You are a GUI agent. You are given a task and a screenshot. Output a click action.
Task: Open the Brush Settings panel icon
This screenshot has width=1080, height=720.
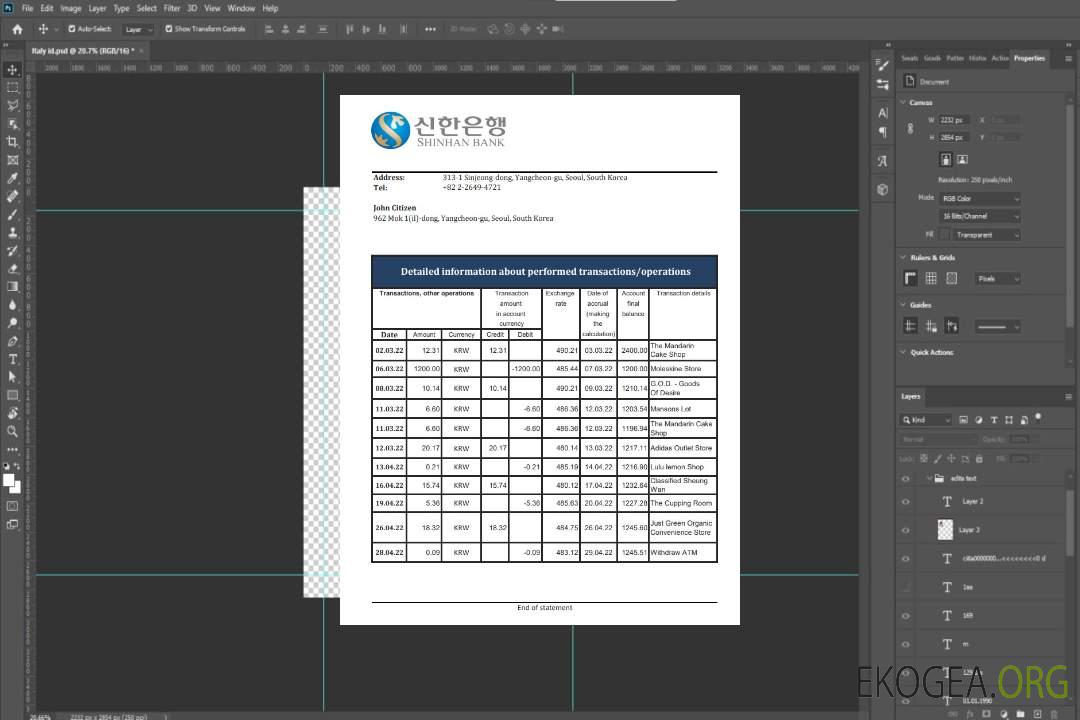point(883,65)
